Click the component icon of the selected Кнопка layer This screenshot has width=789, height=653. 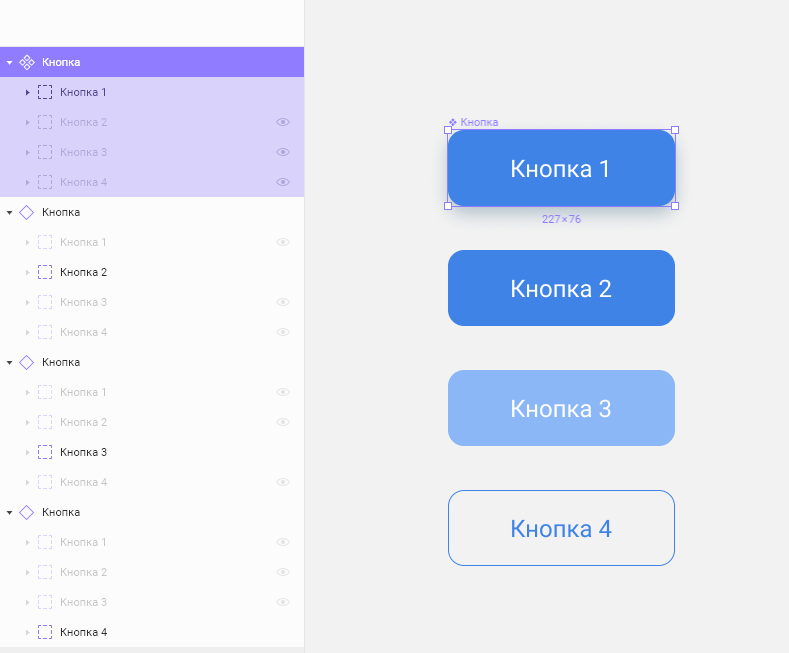[x=27, y=62]
